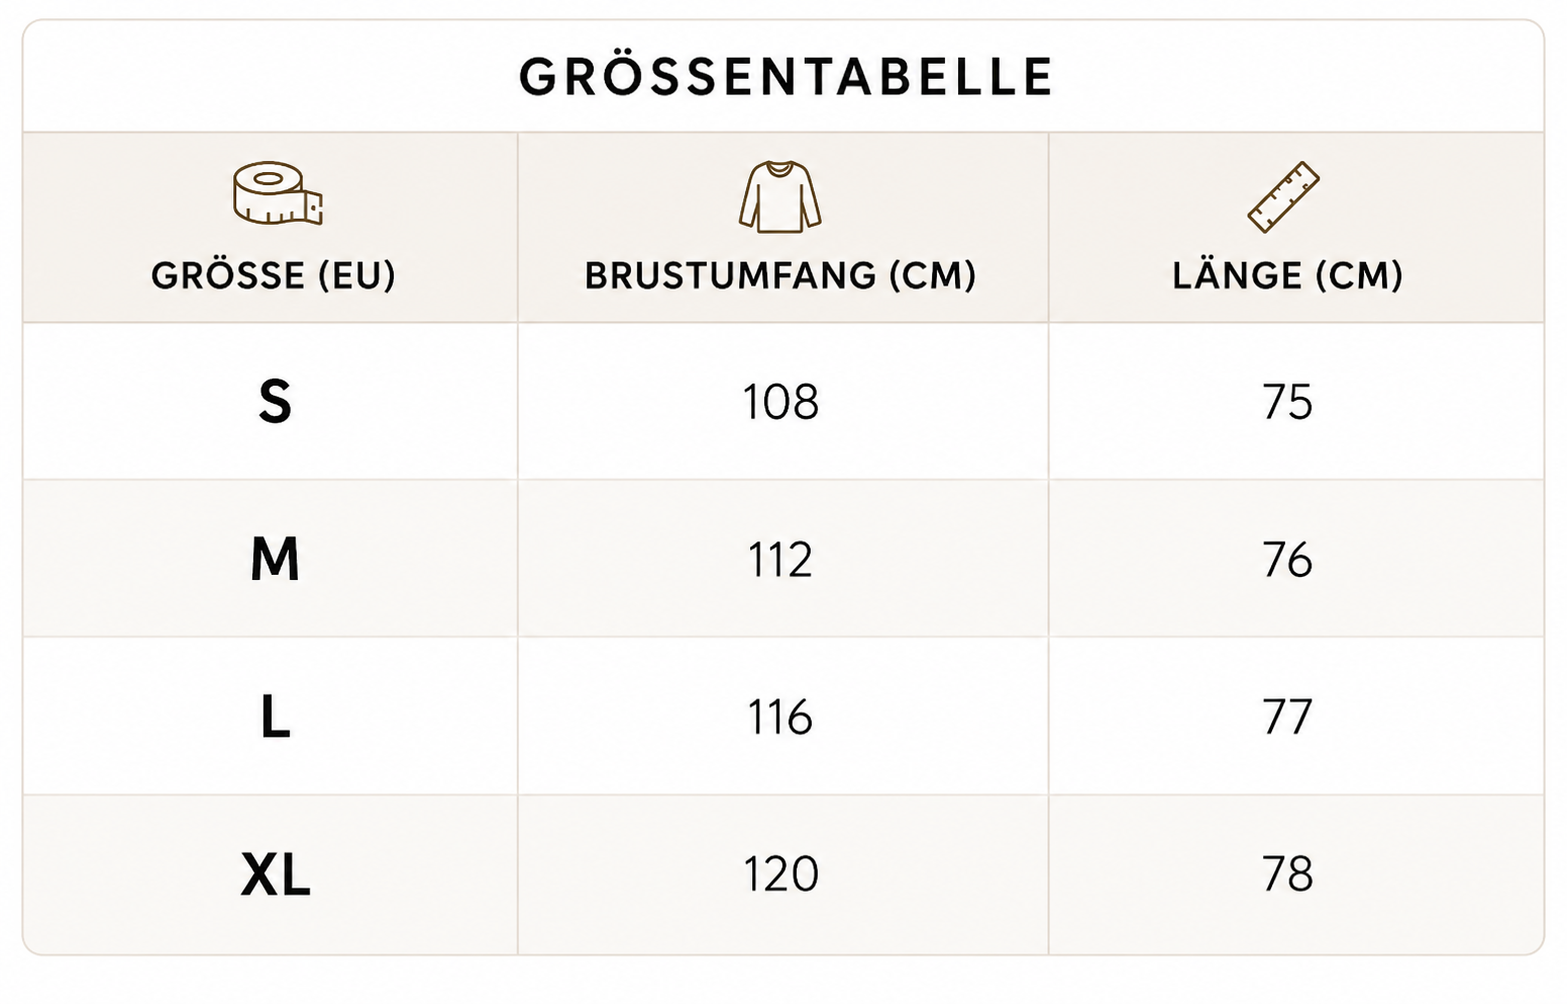Click the LÄNGE (CM) column header

click(1288, 275)
